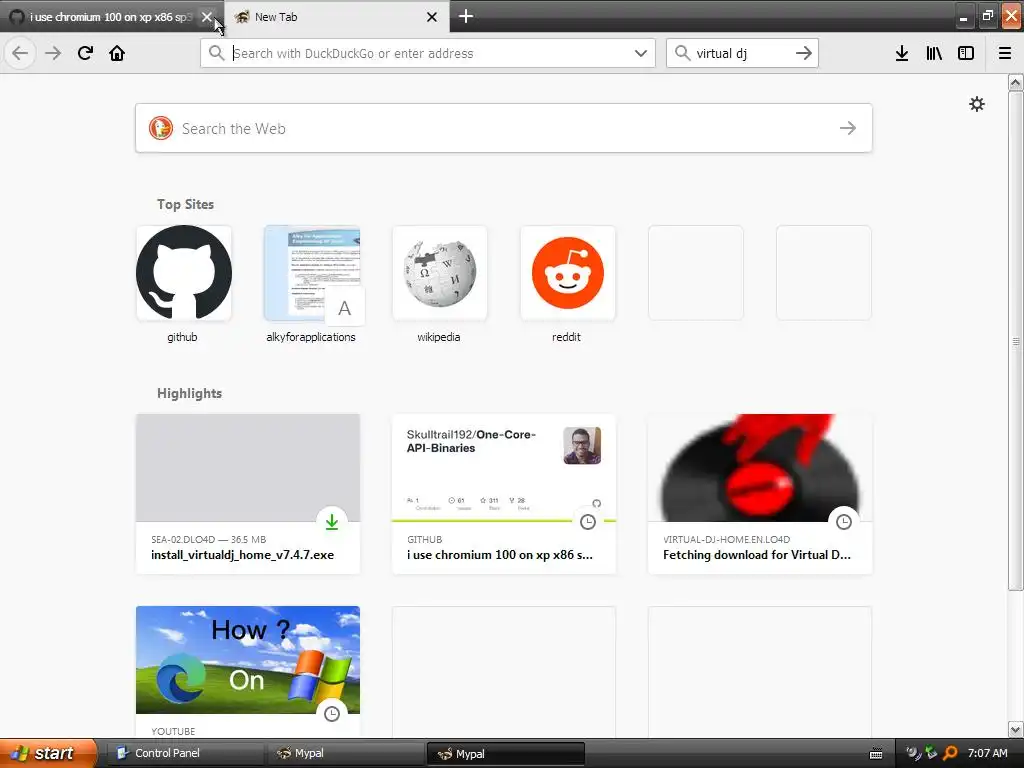
Task: Click the 'virtual dj' search go arrow
Action: (x=804, y=53)
